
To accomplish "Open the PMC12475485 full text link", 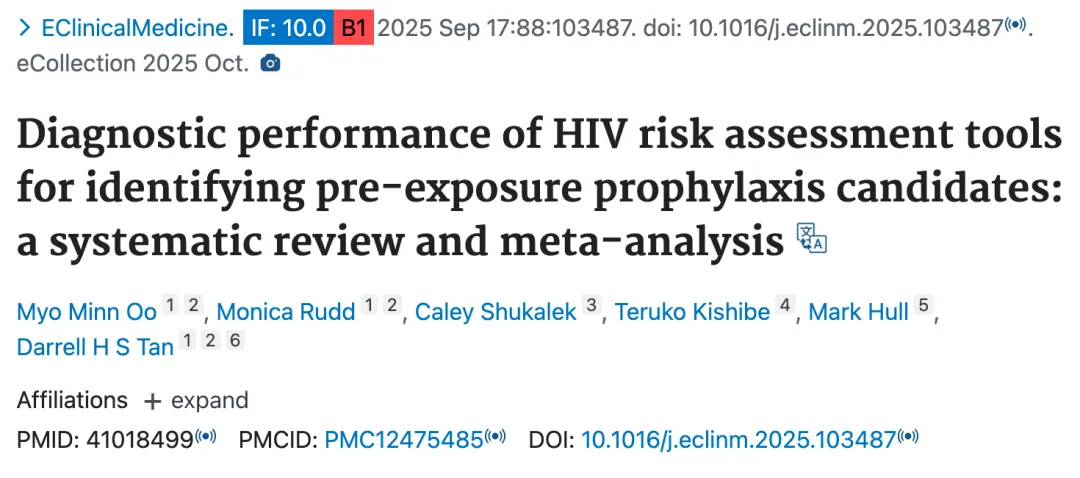I will click(x=404, y=439).
